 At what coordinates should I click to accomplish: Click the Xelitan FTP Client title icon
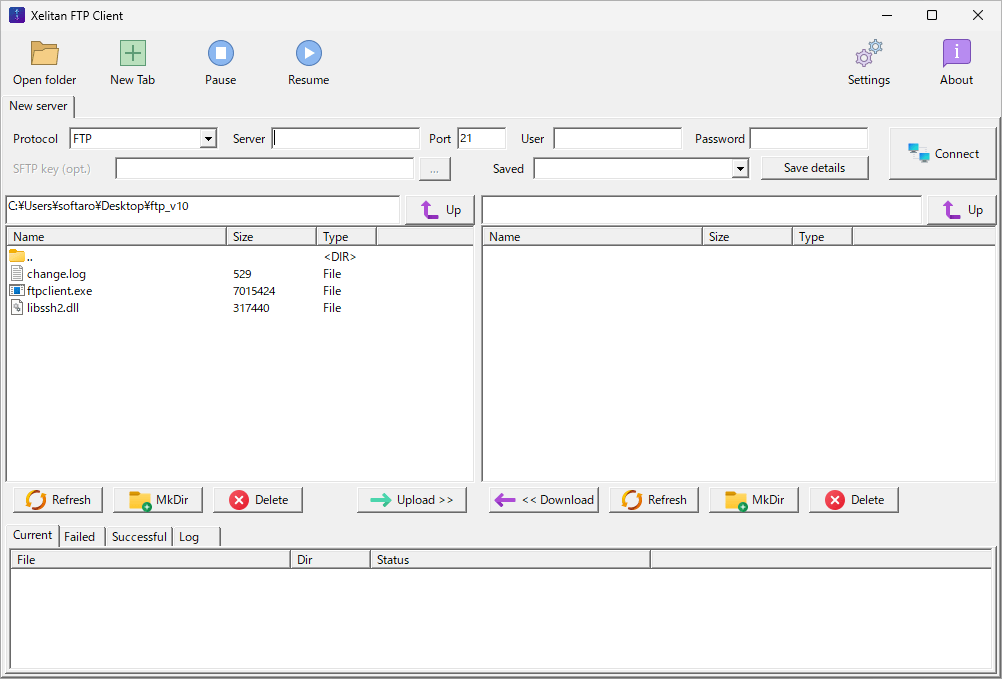pyautogui.click(x=17, y=15)
